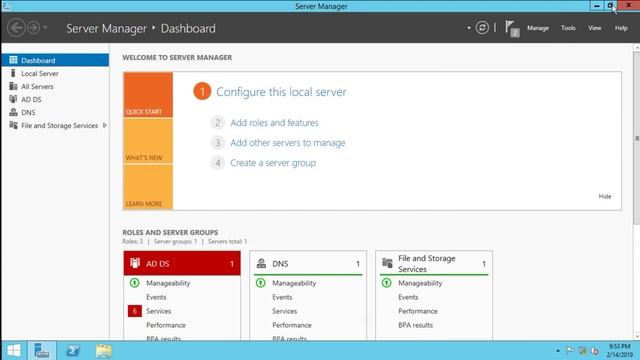
Task: Open the navigation history dropdown arrow
Action: (x=45, y=28)
